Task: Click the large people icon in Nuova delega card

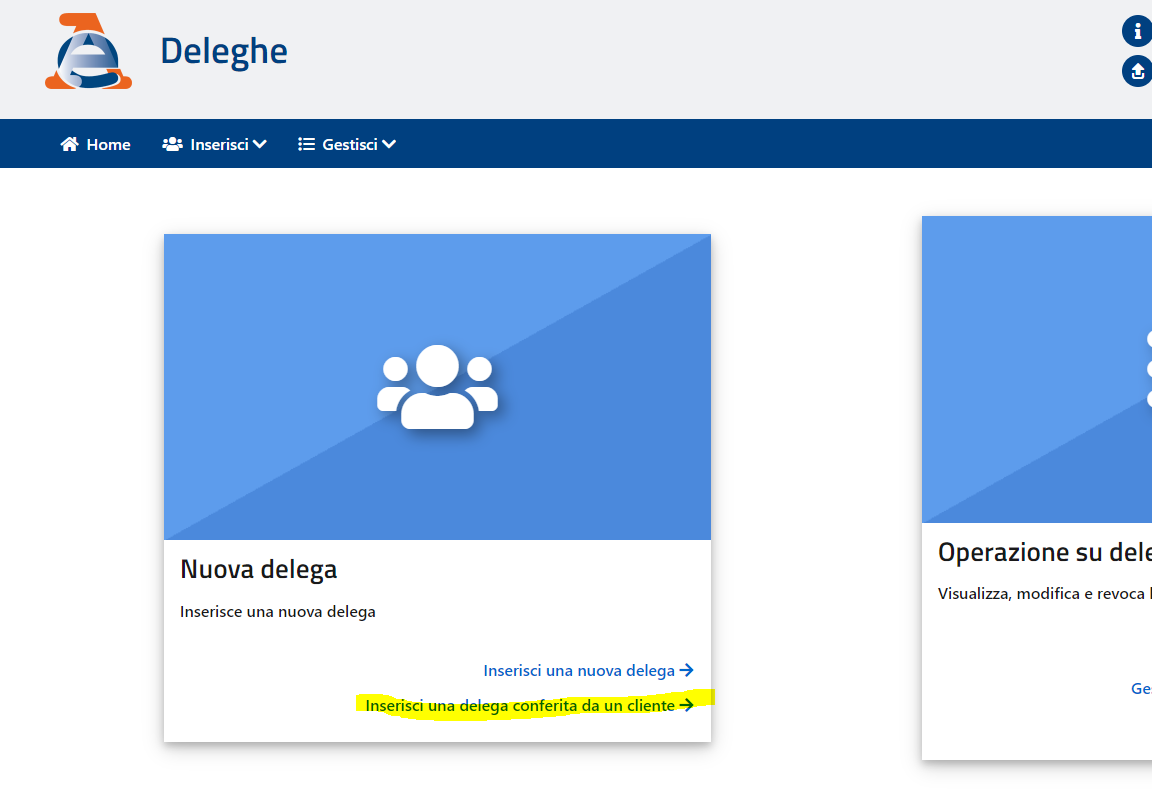Action: point(437,387)
